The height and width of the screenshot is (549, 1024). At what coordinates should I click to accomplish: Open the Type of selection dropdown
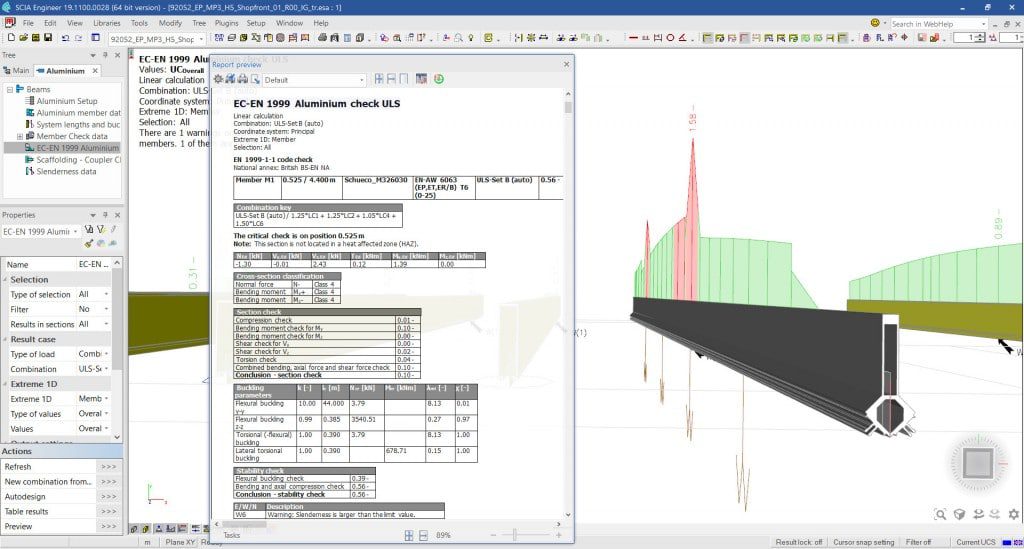(97, 294)
